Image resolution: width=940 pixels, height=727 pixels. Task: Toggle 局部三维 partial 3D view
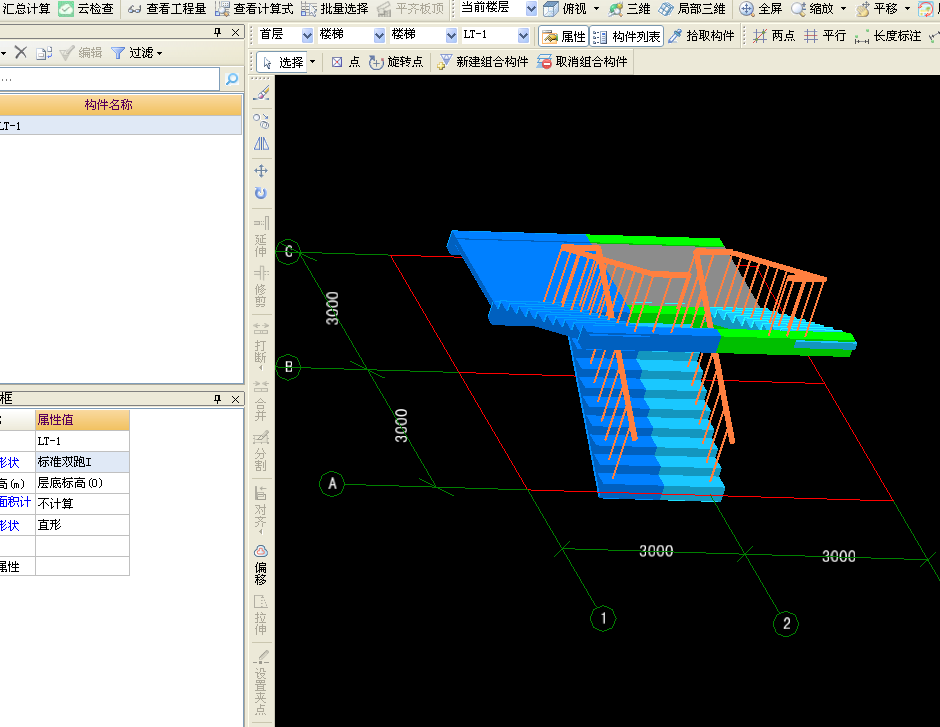point(692,9)
